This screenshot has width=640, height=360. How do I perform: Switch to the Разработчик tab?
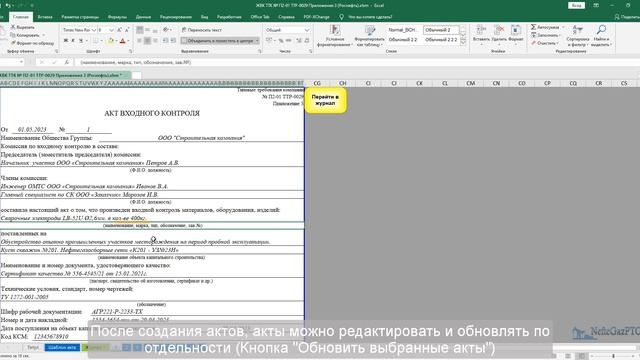tap(229, 17)
